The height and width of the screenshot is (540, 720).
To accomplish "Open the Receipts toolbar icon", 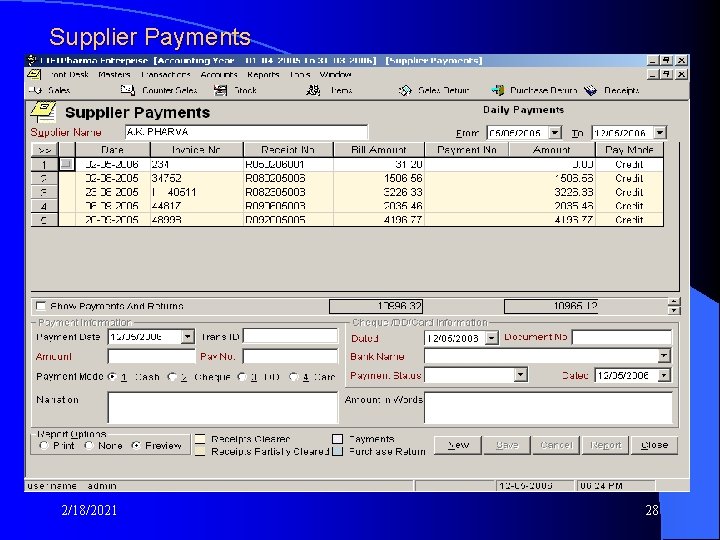I will 591,90.
